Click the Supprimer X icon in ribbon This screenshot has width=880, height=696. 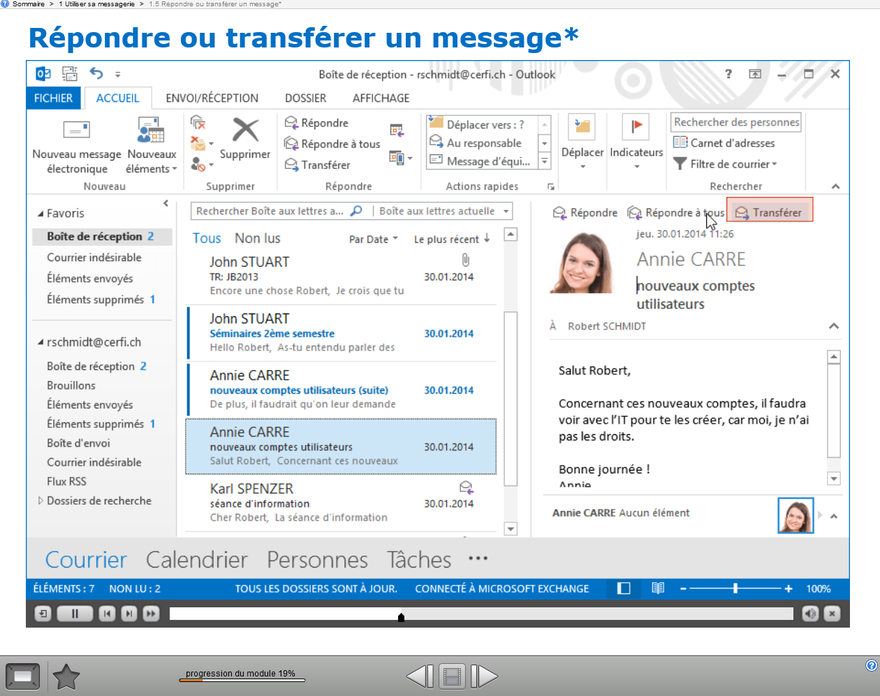point(245,130)
